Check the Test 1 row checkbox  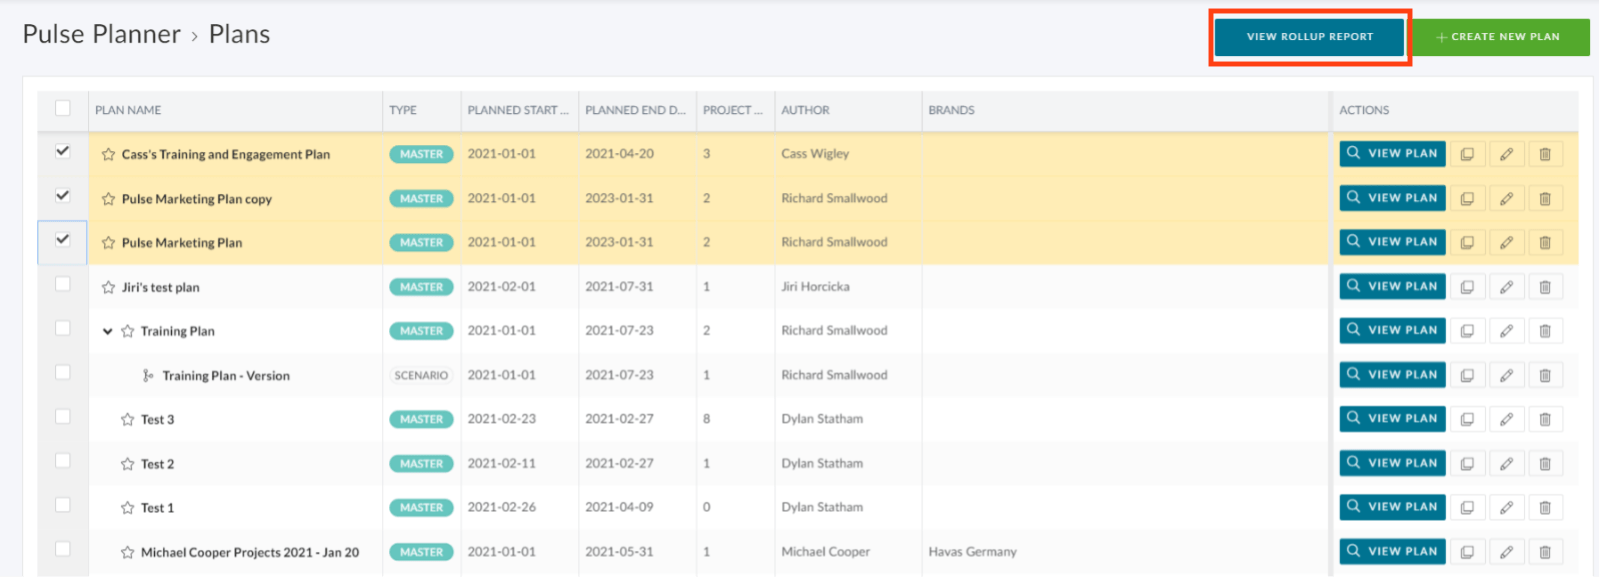[63, 506]
